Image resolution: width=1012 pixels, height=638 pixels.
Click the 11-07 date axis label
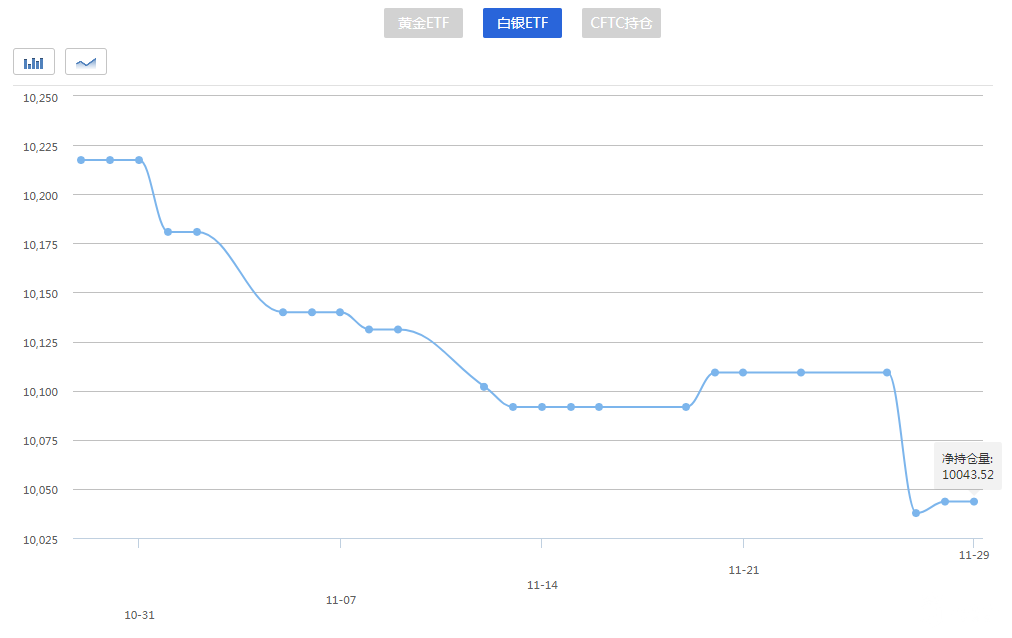point(341,600)
